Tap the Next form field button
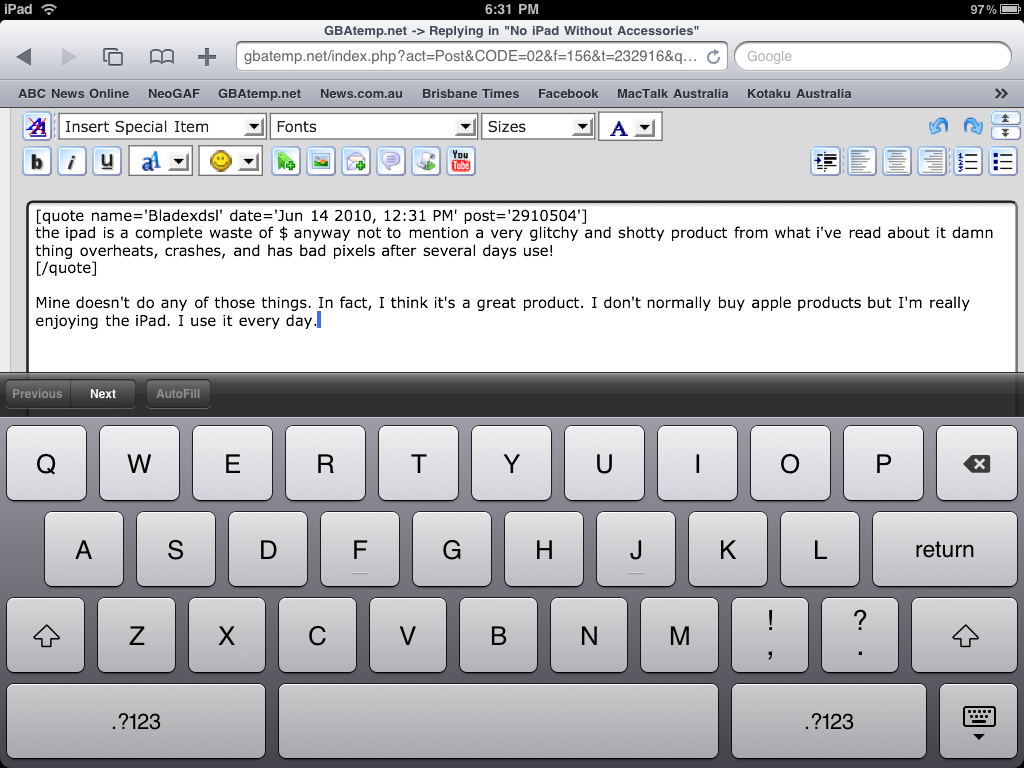This screenshot has width=1024, height=768. [x=103, y=394]
